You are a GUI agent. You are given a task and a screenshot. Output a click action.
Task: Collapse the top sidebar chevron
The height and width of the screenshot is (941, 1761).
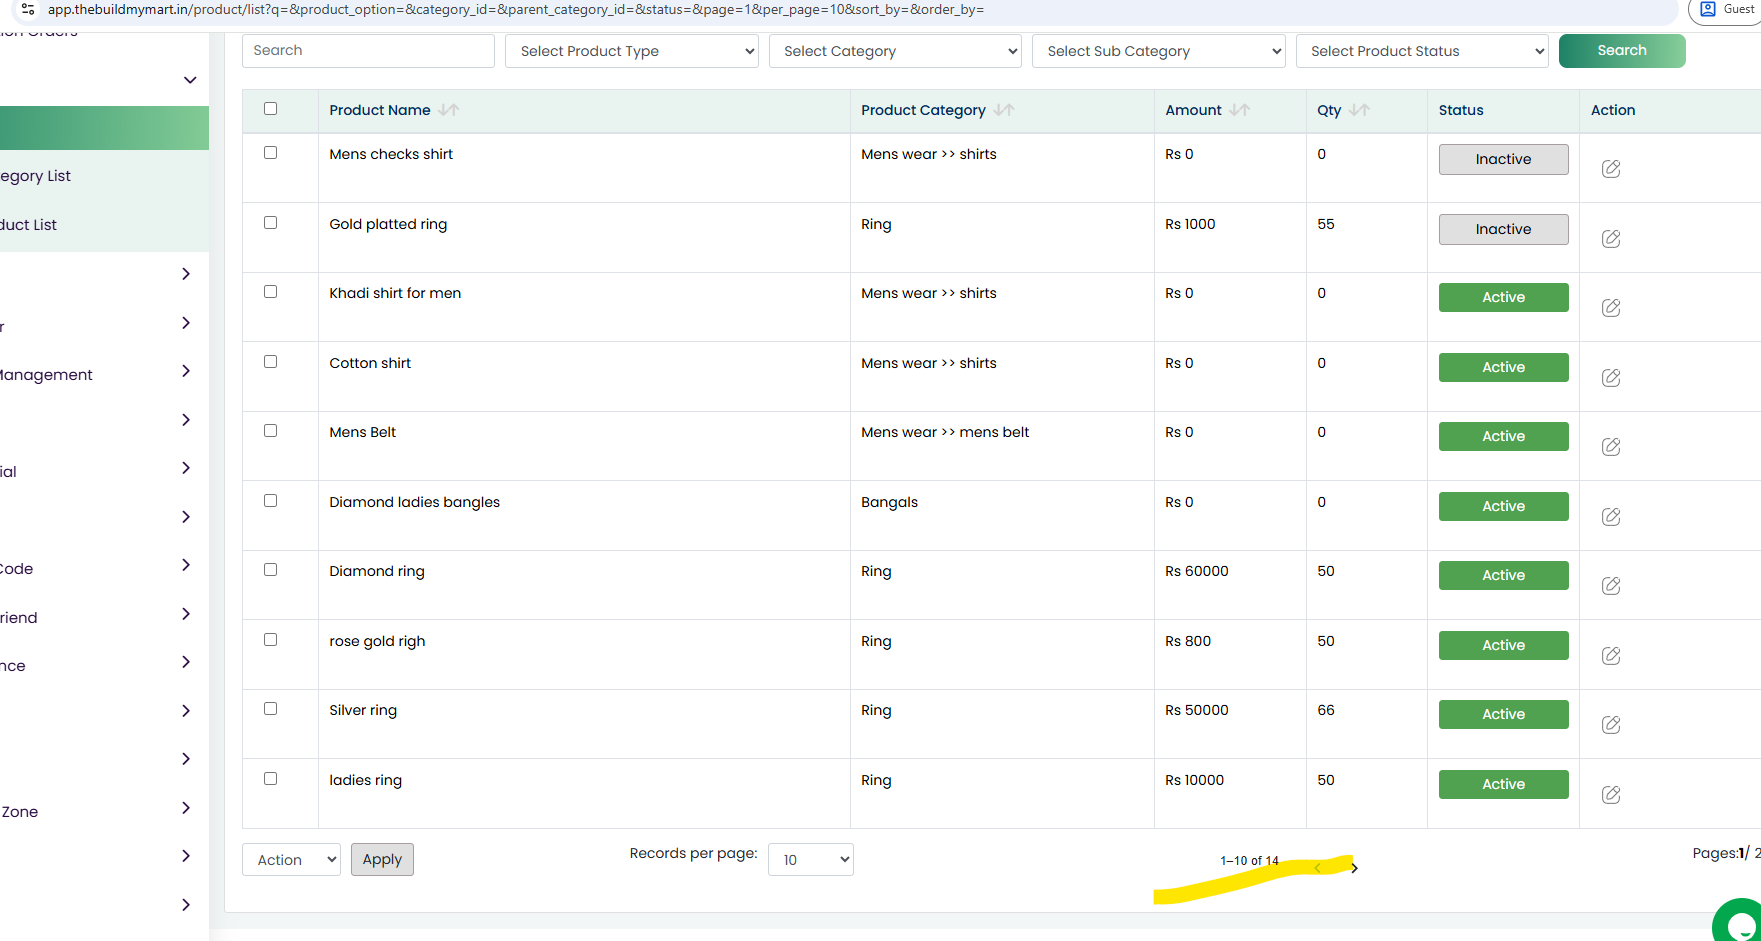click(190, 80)
